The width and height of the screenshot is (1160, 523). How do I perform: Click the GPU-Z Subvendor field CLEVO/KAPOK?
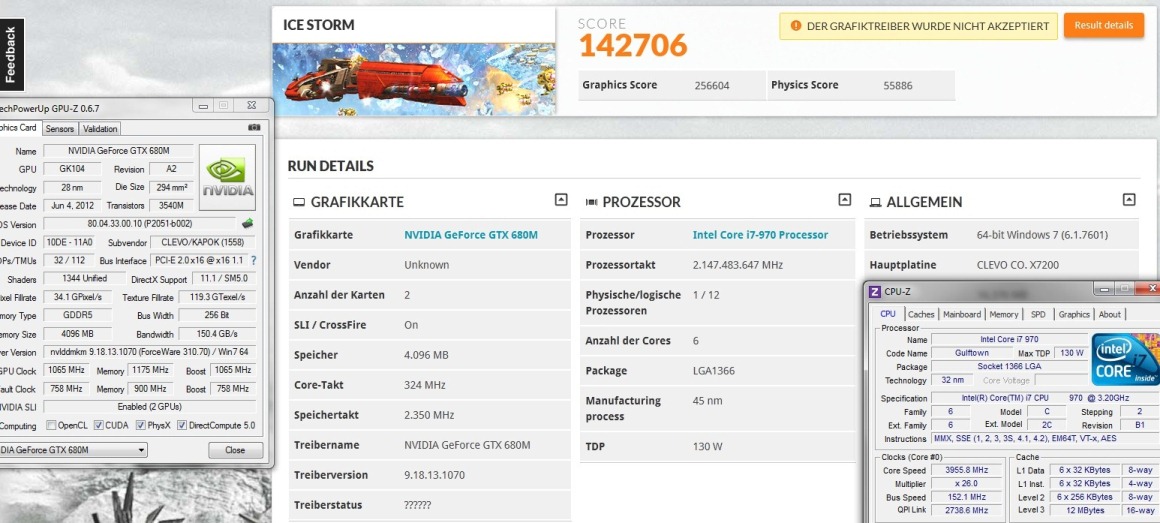203,242
